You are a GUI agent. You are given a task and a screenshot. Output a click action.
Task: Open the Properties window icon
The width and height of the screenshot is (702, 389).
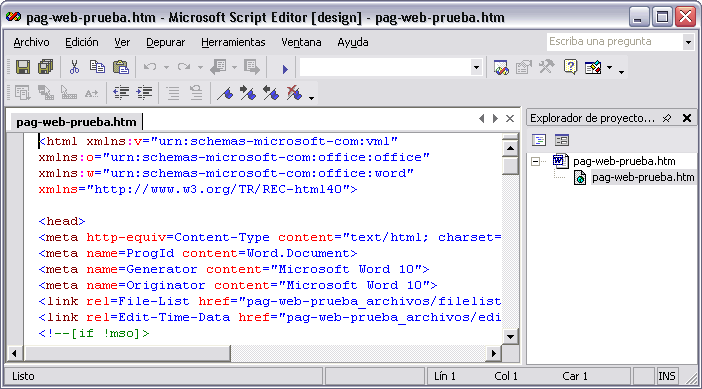click(524, 68)
